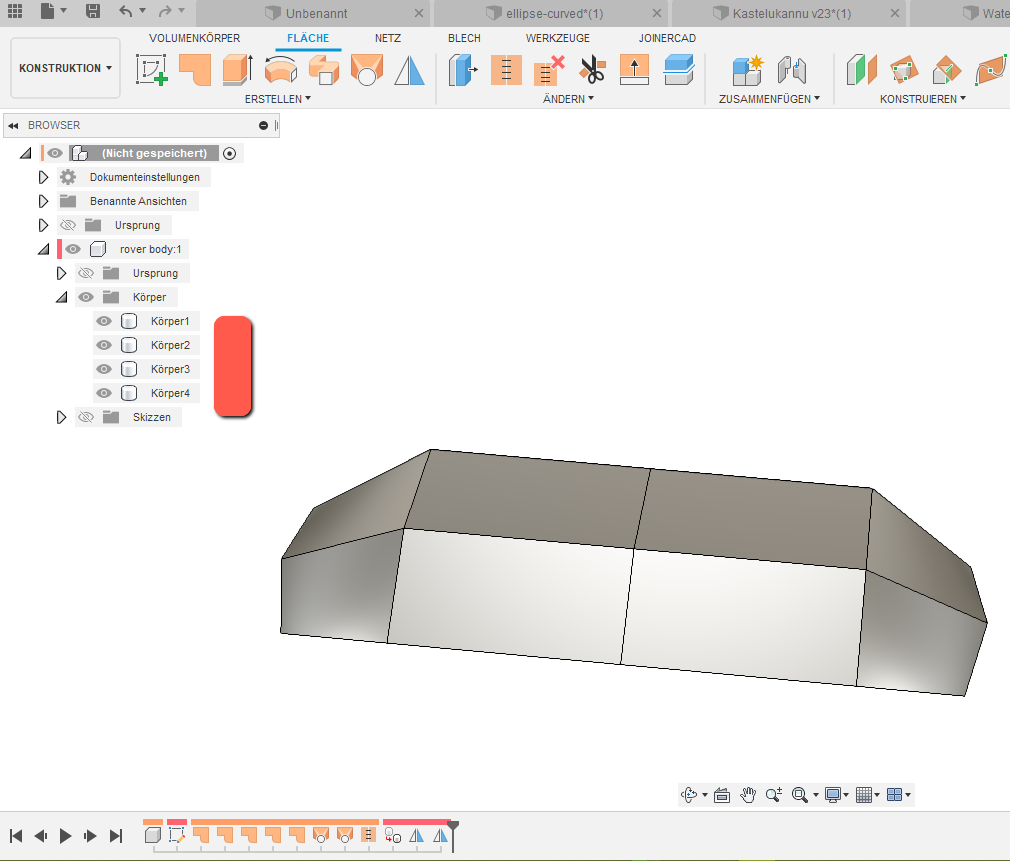
Task: Open the ÄNDERN dropdown menu
Action: (x=568, y=99)
